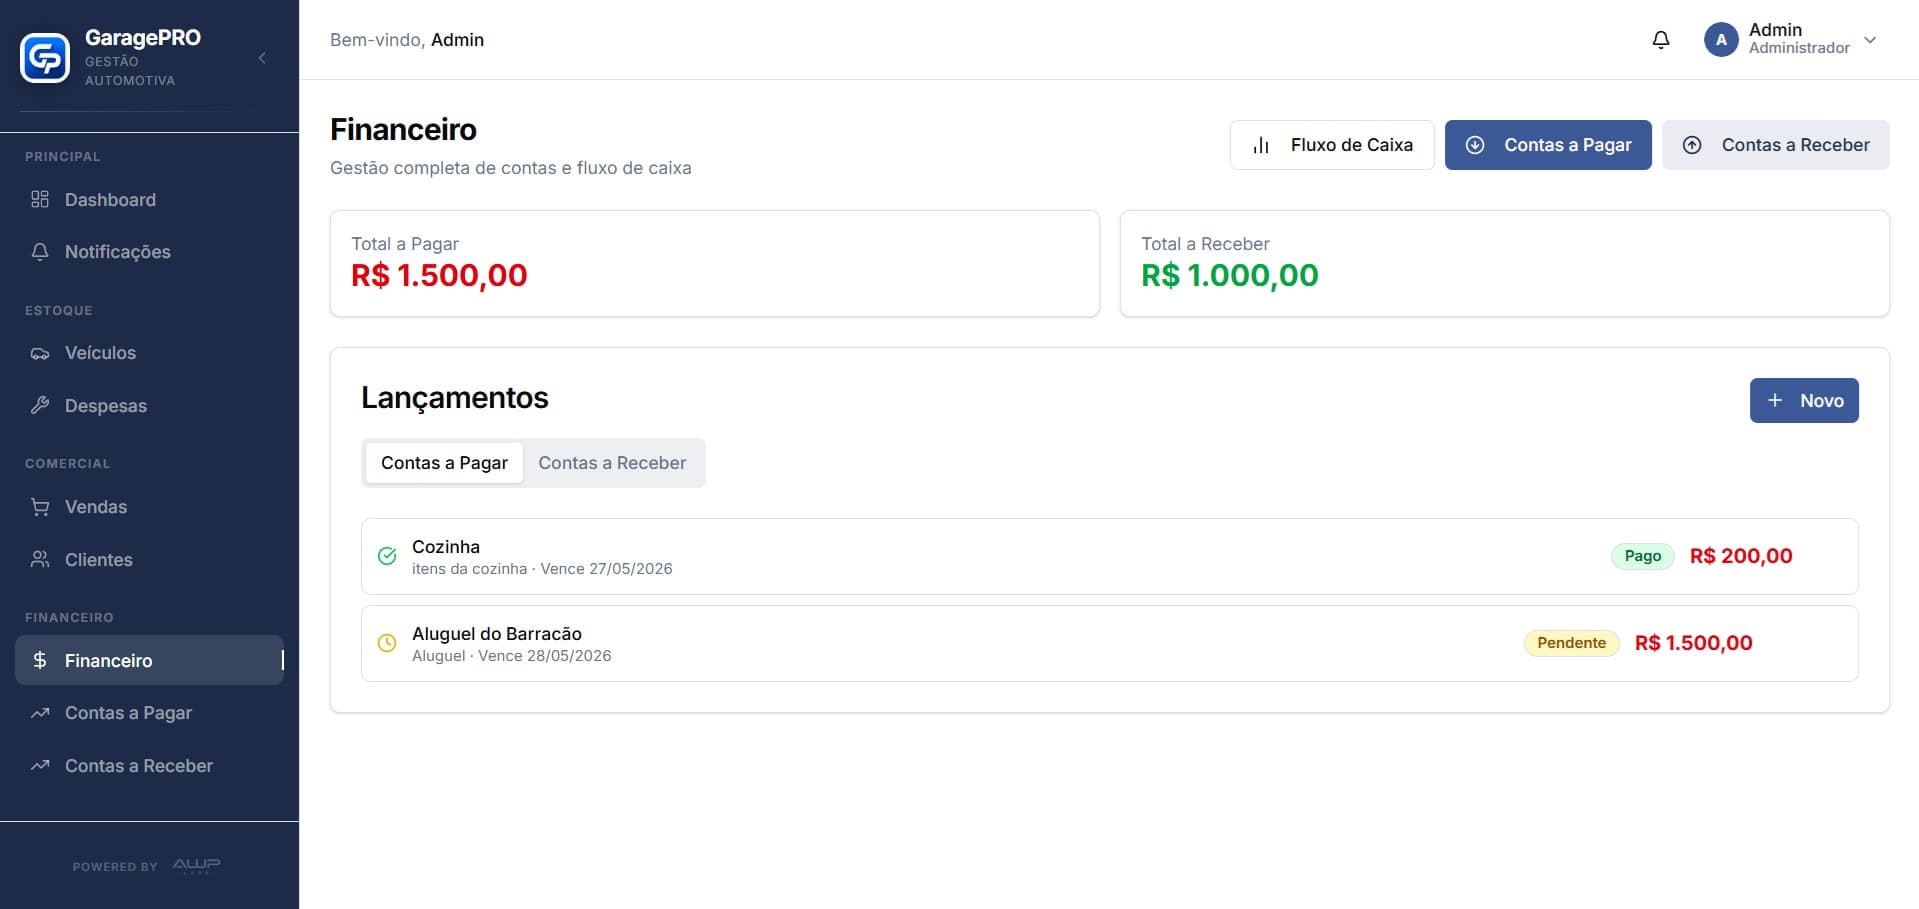Go to Notificações in the sidebar
This screenshot has width=1919, height=909.
149,252
